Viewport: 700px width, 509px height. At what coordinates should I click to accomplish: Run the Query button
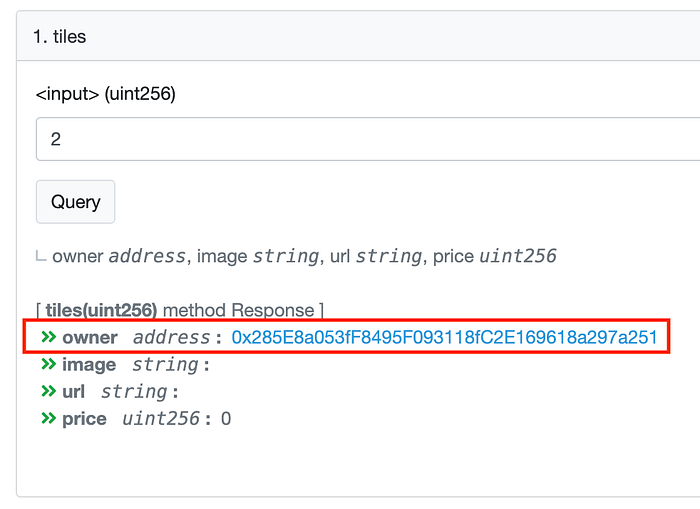[x=75, y=202]
